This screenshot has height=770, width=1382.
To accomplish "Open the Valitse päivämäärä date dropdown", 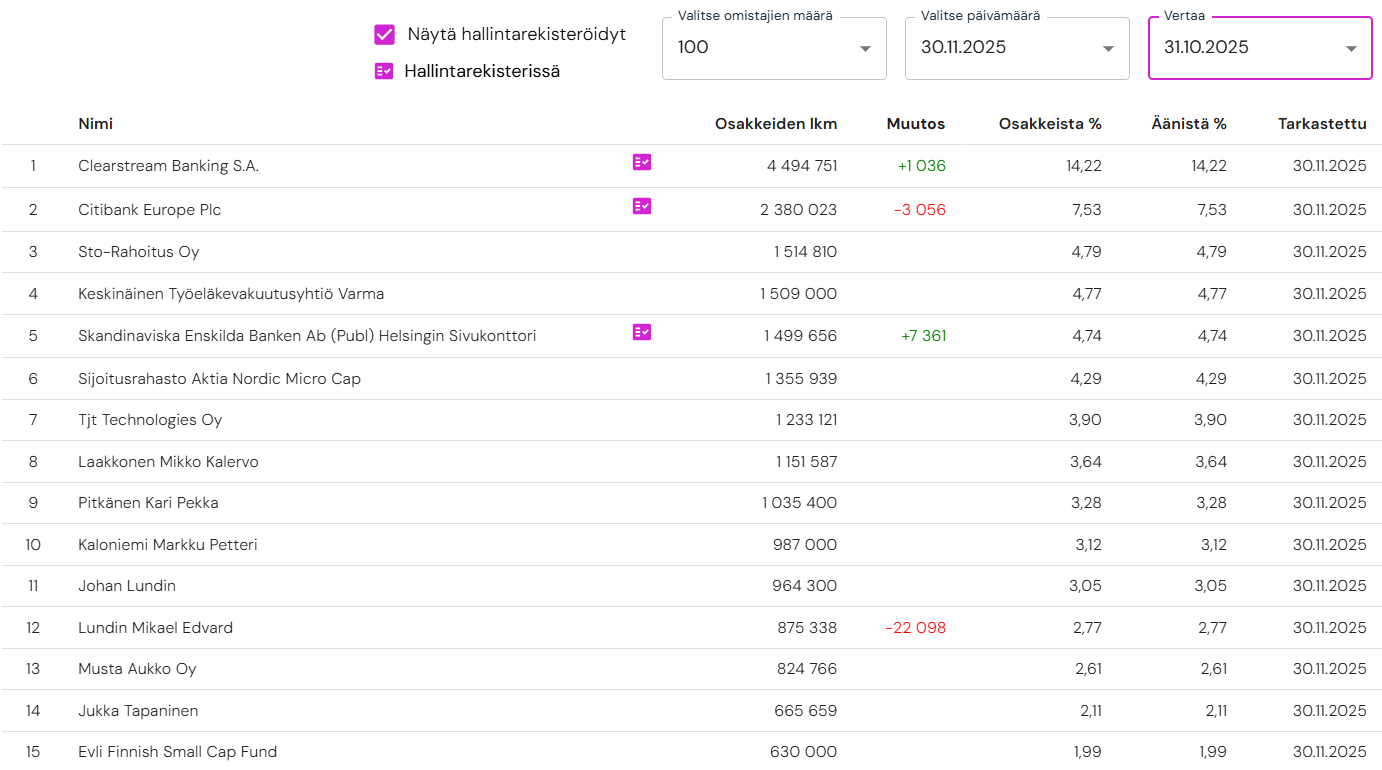I will coord(1016,48).
